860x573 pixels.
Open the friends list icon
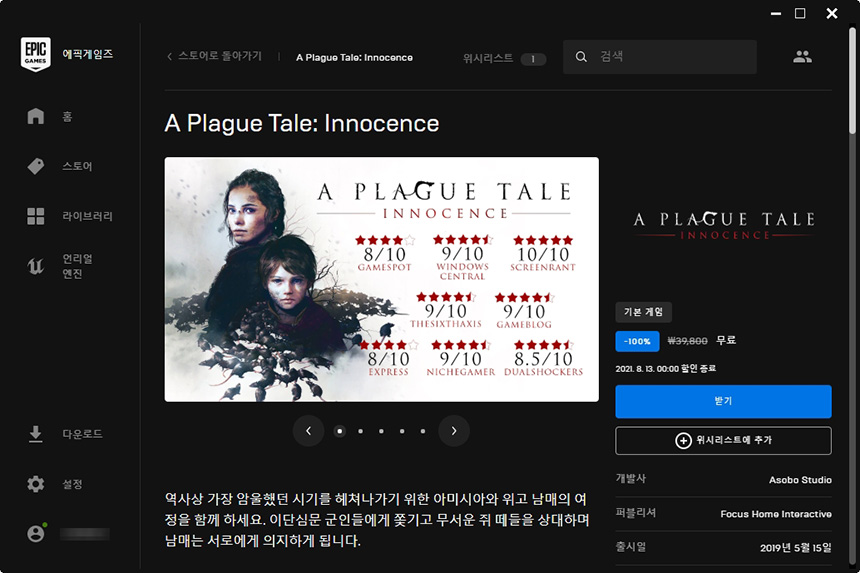point(802,56)
